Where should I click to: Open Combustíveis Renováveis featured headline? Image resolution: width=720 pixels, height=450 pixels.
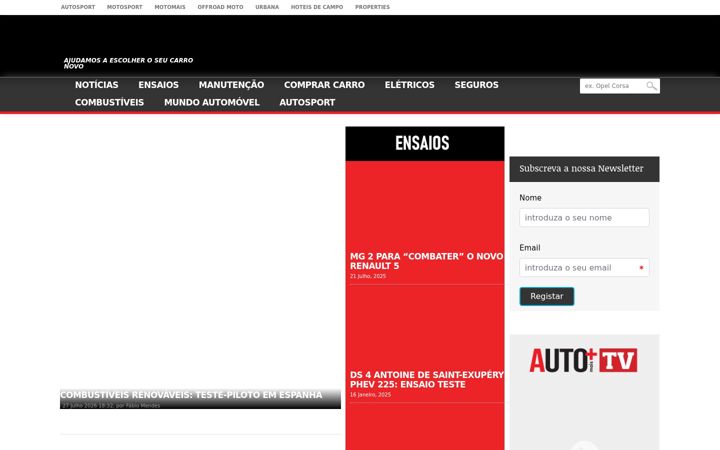(191, 395)
